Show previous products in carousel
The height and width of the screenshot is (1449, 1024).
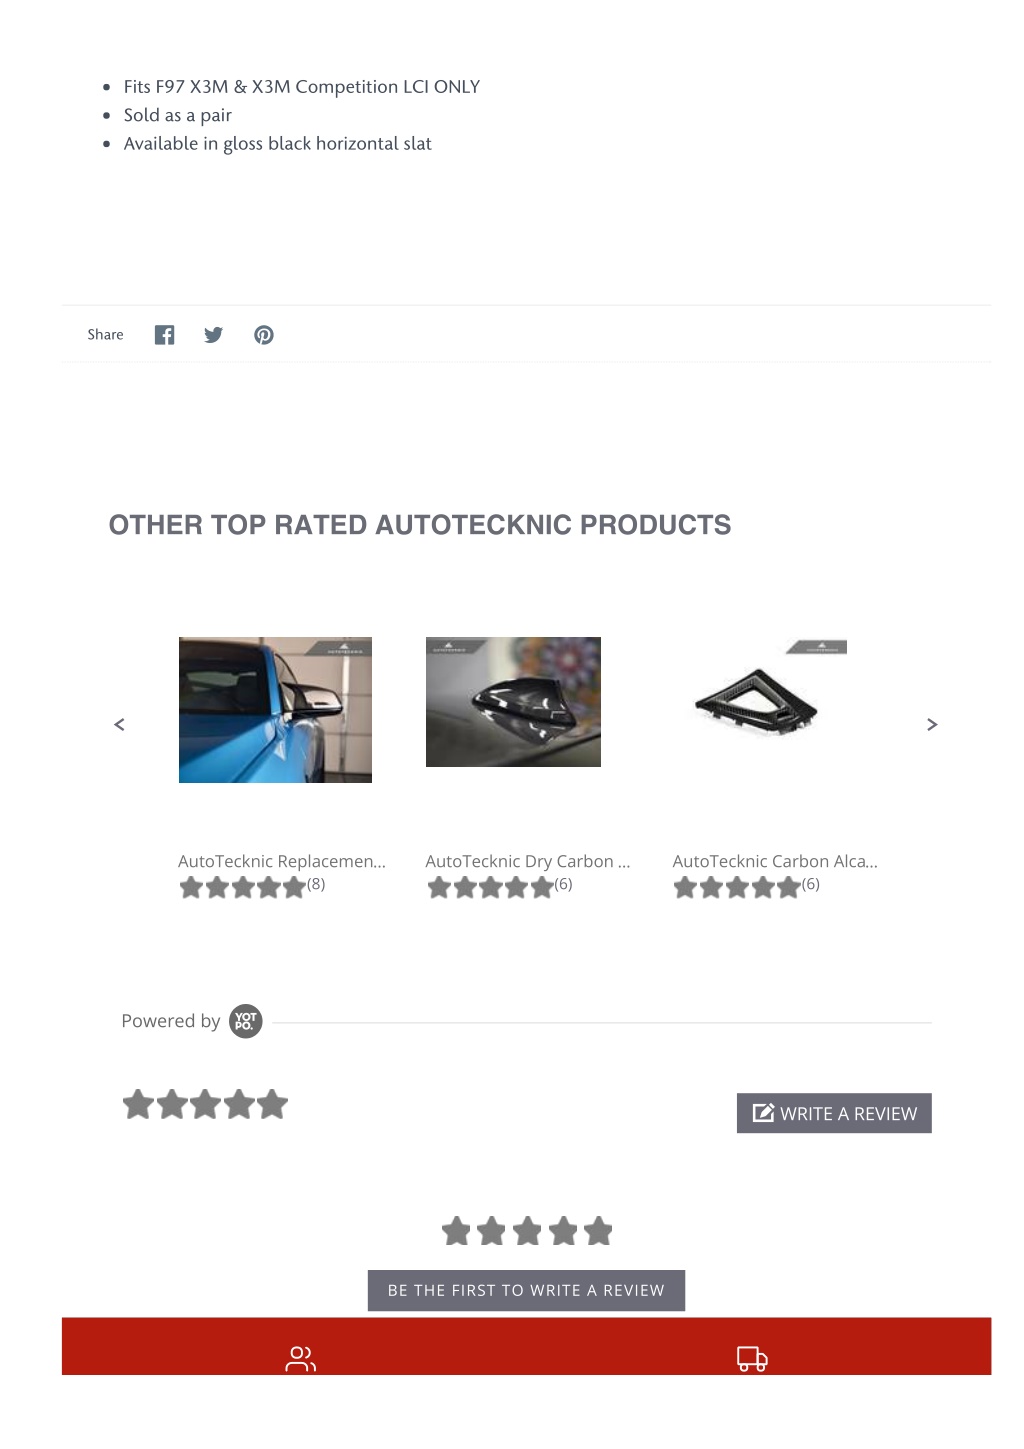pyautogui.click(x=119, y=724)
